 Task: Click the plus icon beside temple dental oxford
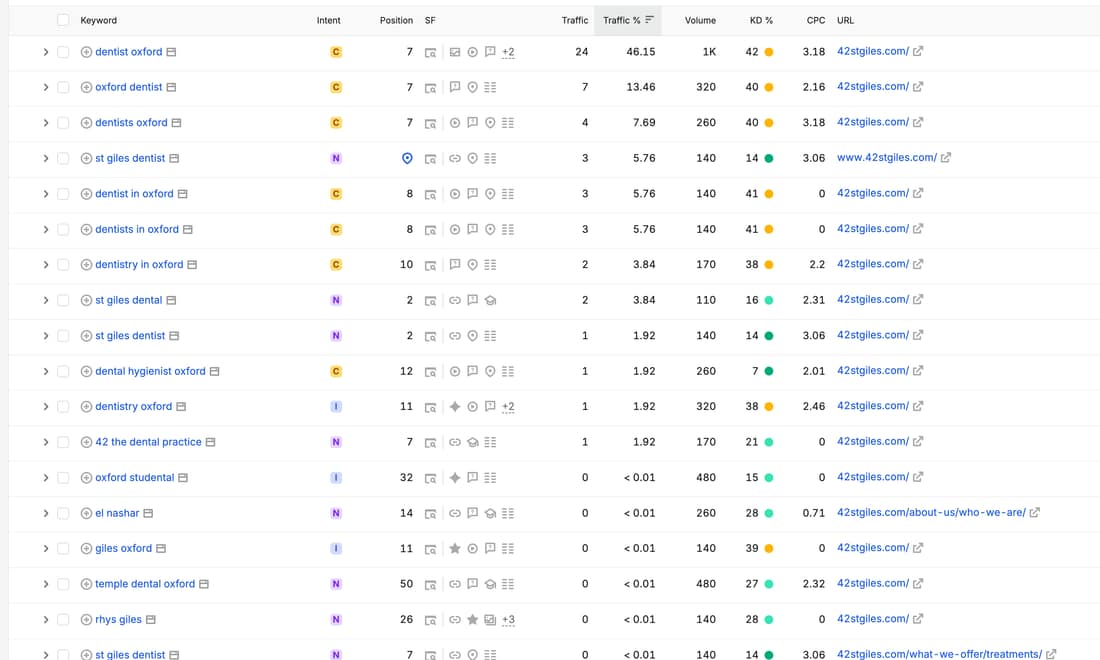click(x=86, y=584)
